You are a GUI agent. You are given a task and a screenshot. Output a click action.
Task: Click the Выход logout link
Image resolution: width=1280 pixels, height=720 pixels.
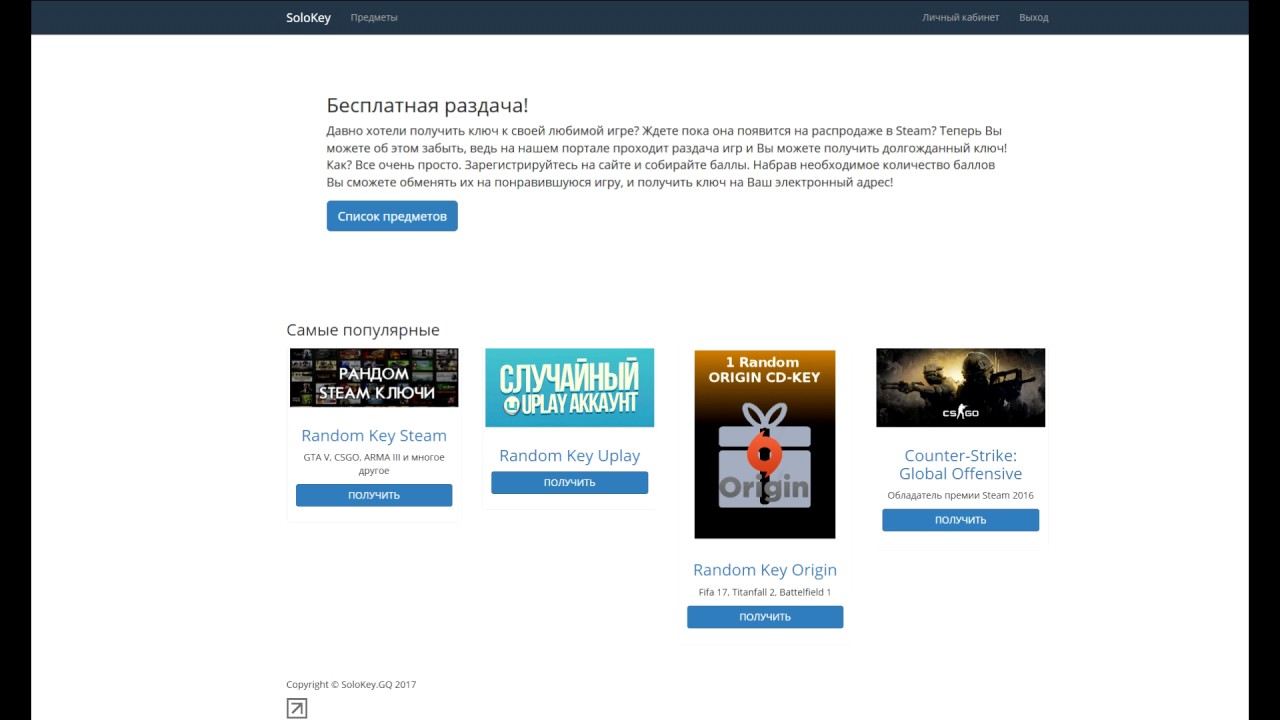point(1033,17)
